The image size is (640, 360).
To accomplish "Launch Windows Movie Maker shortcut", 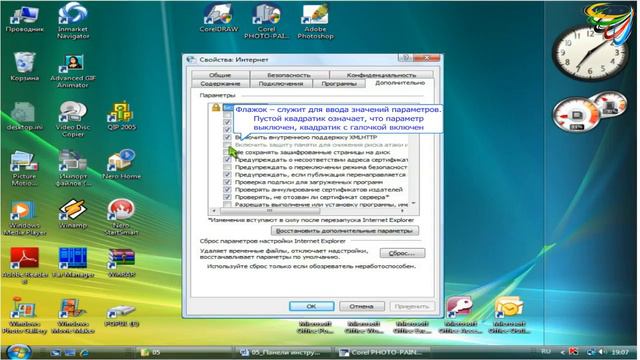I will tap(73, 316).
